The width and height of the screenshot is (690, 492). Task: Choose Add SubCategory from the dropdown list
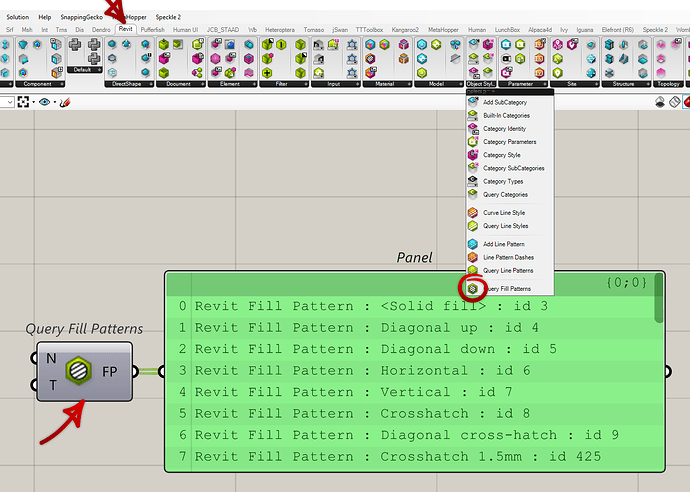click(510, 102)
